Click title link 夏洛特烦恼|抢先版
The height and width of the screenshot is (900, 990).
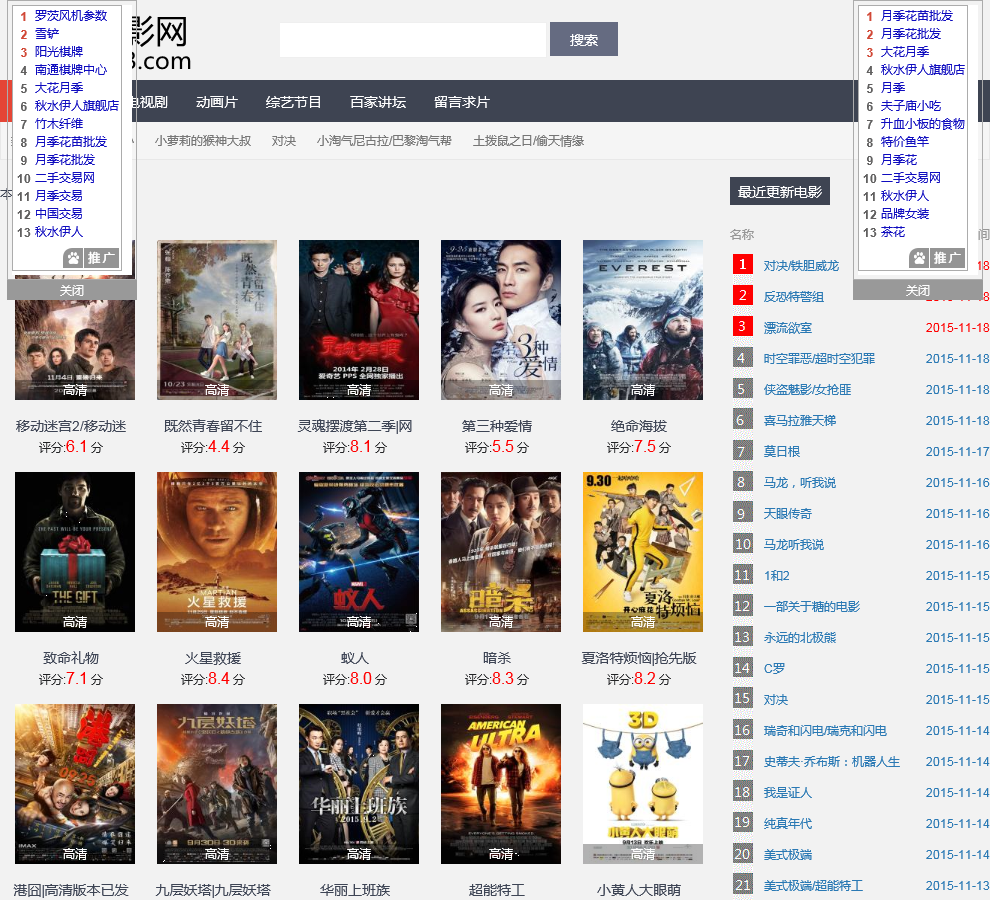(639, 658)
